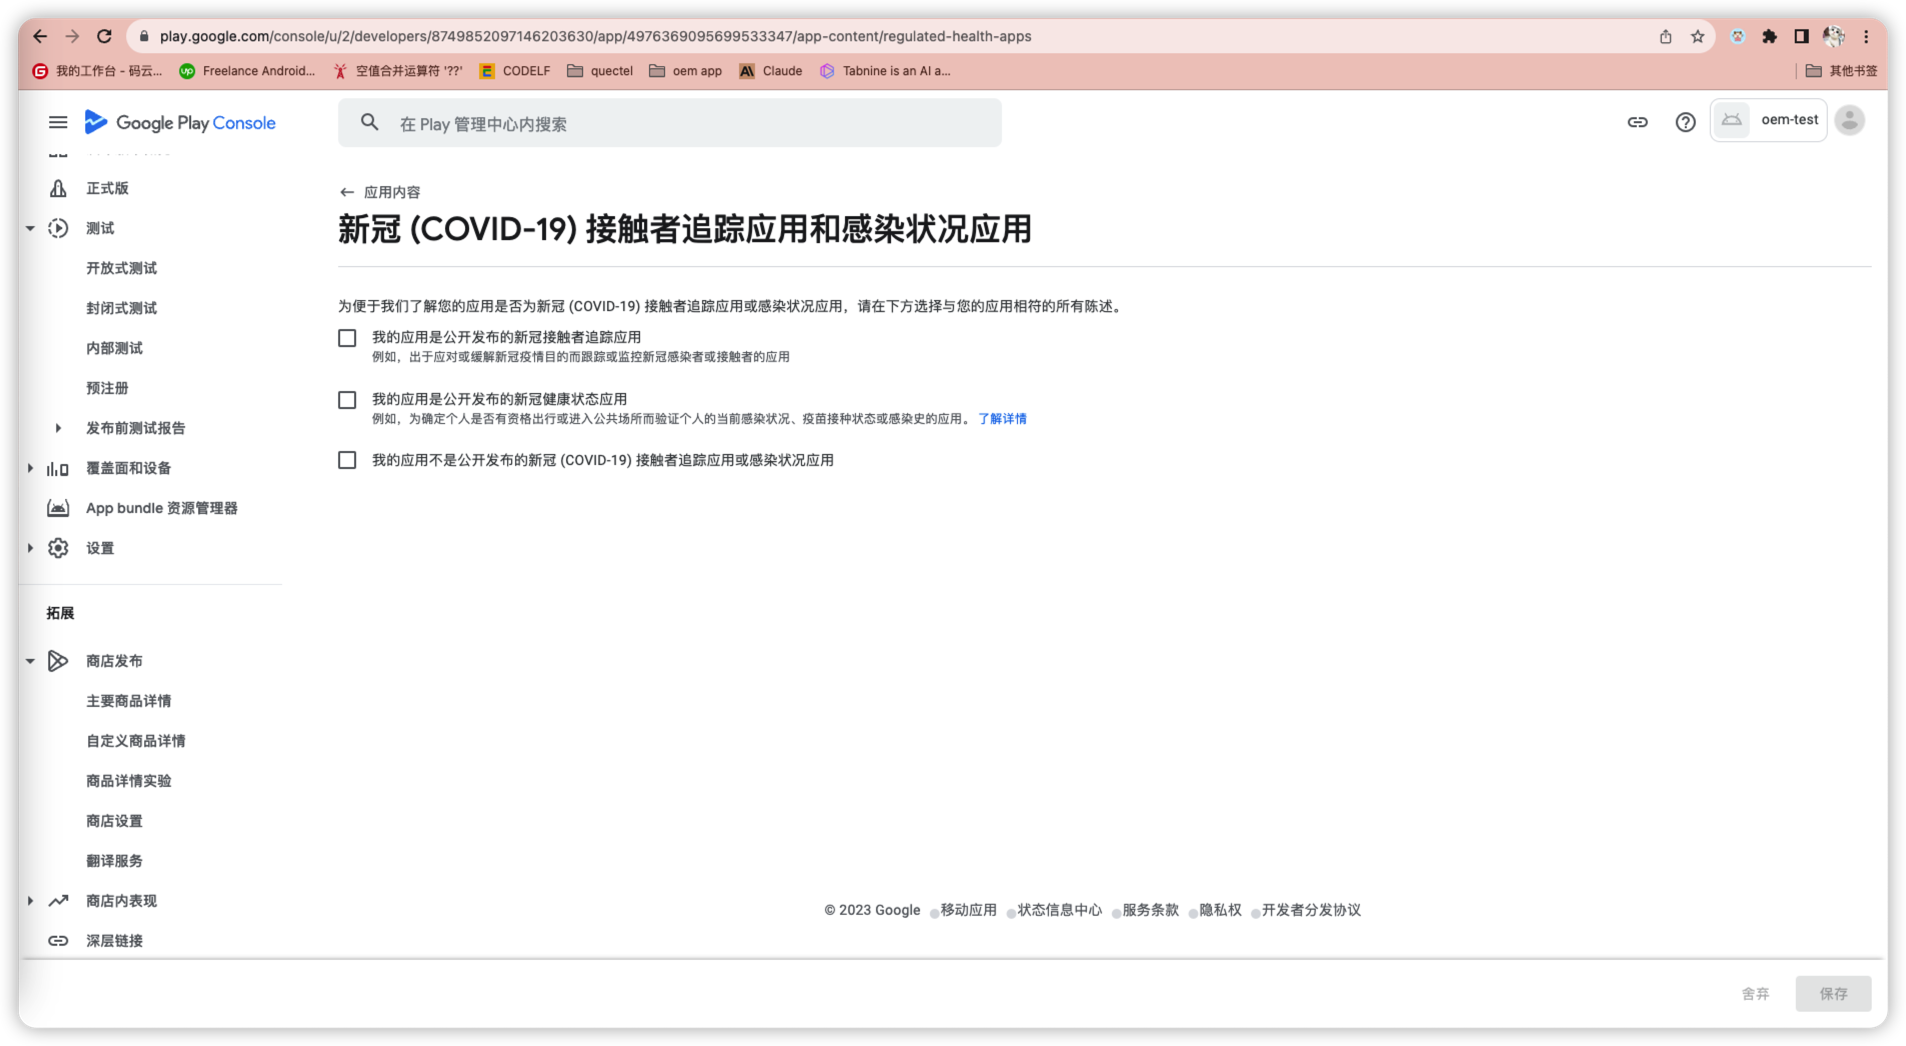Bookmark this page with star icon
Screen dimensions: 1906x1046
point(1697,36)
